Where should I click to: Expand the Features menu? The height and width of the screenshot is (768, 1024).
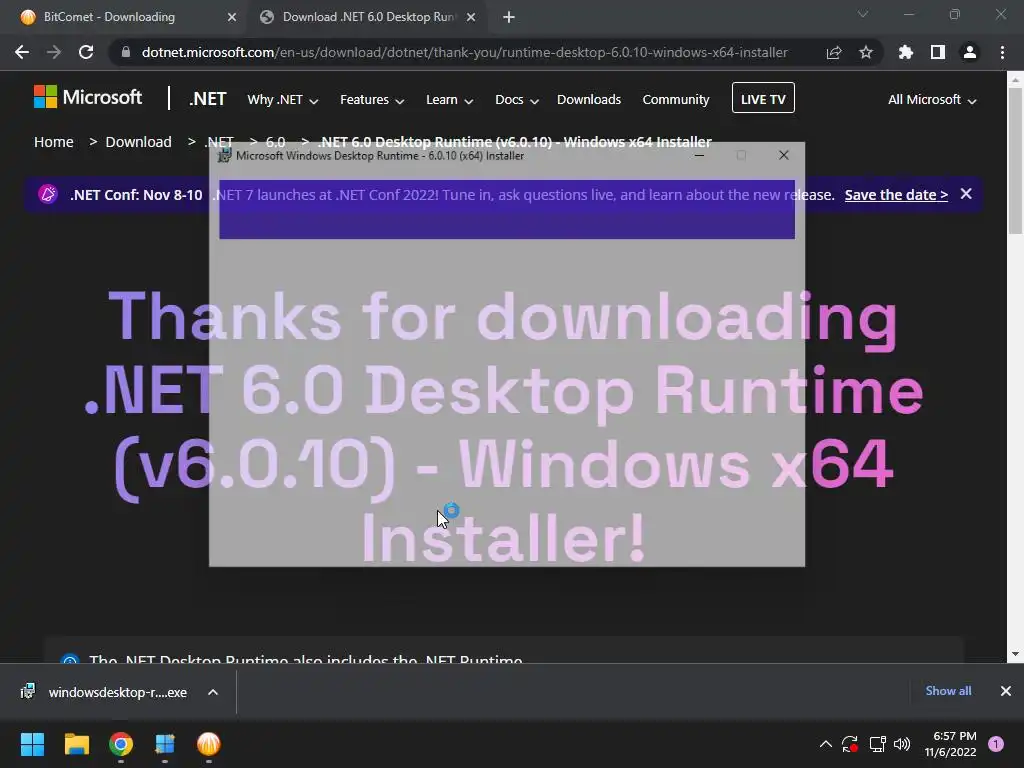[372, 100]
